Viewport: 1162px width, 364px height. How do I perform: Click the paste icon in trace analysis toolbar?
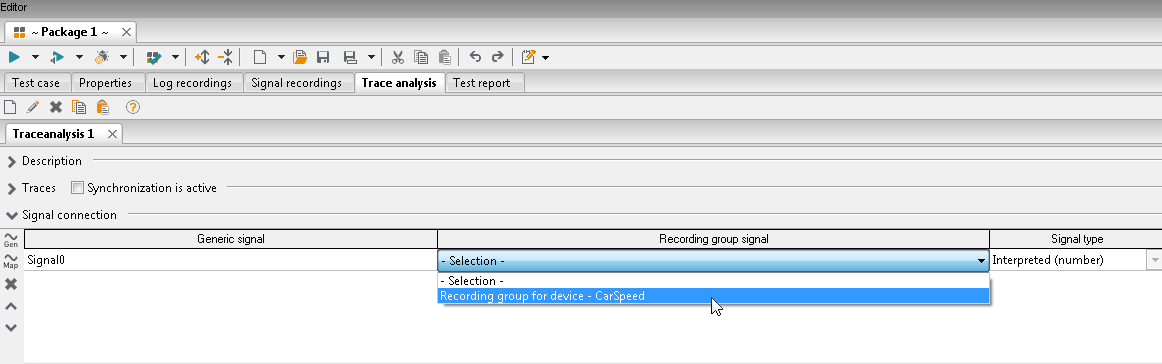coord(103,107)
